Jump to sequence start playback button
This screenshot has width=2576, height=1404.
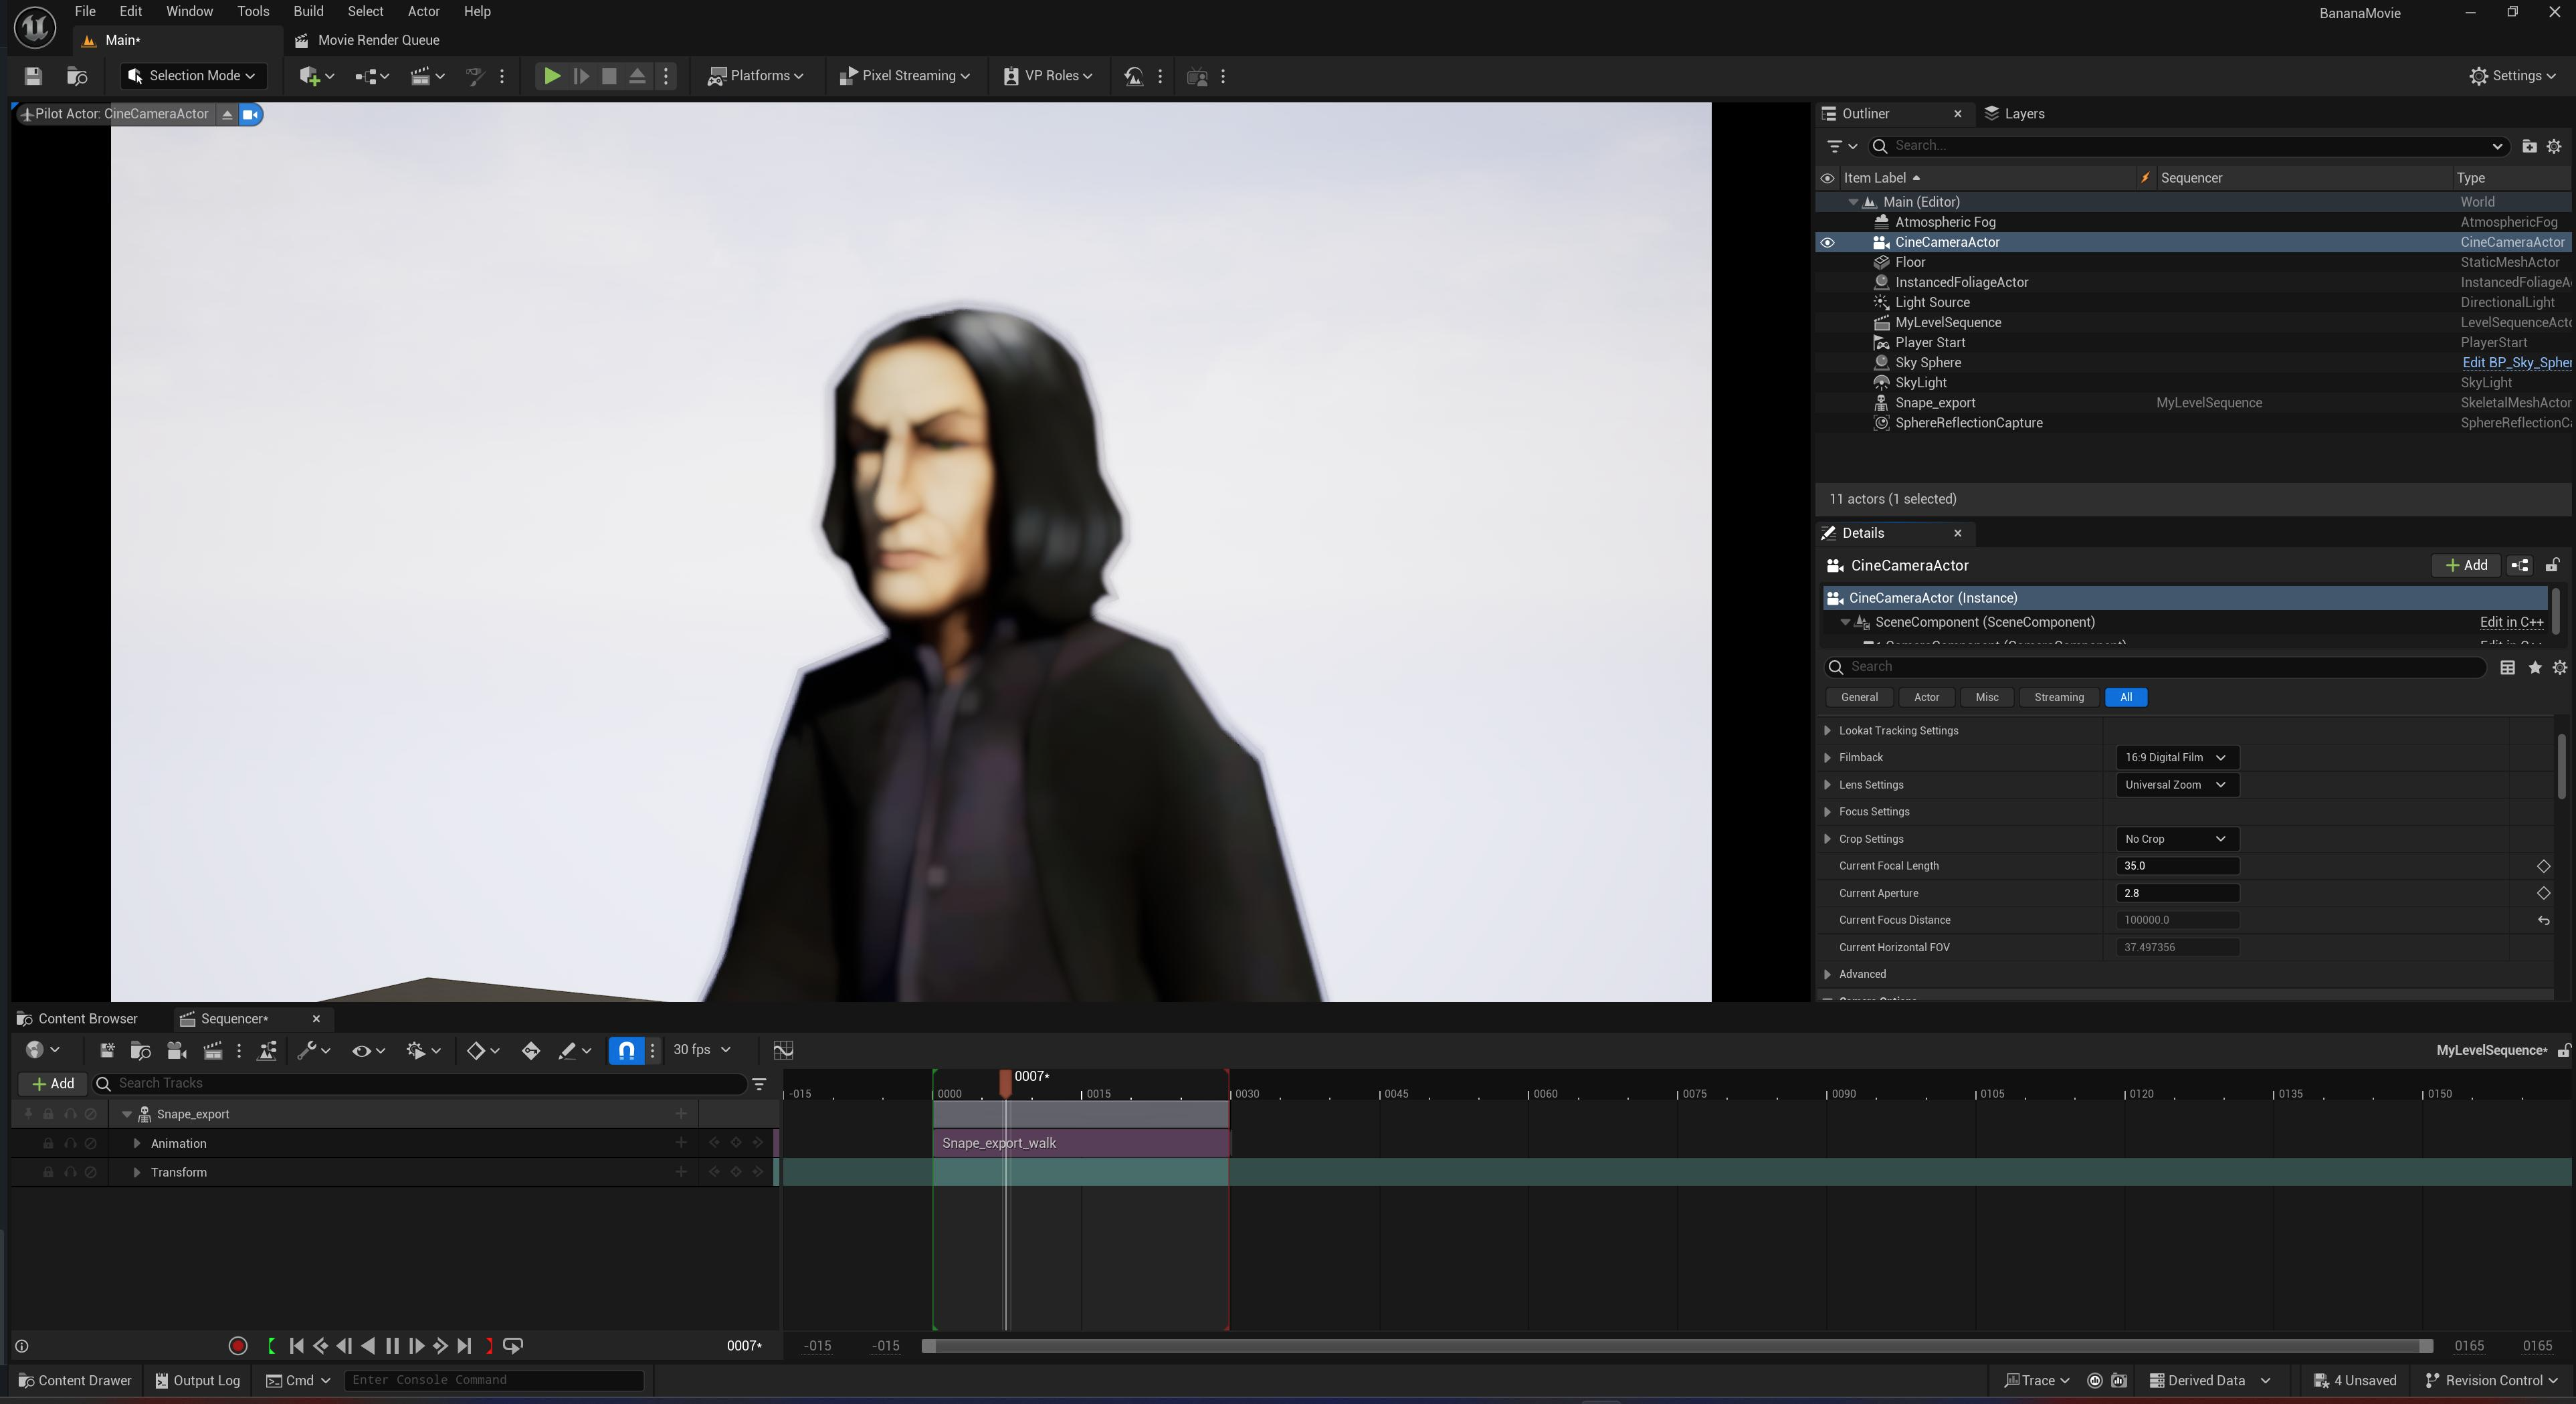tap(297, 1346)
